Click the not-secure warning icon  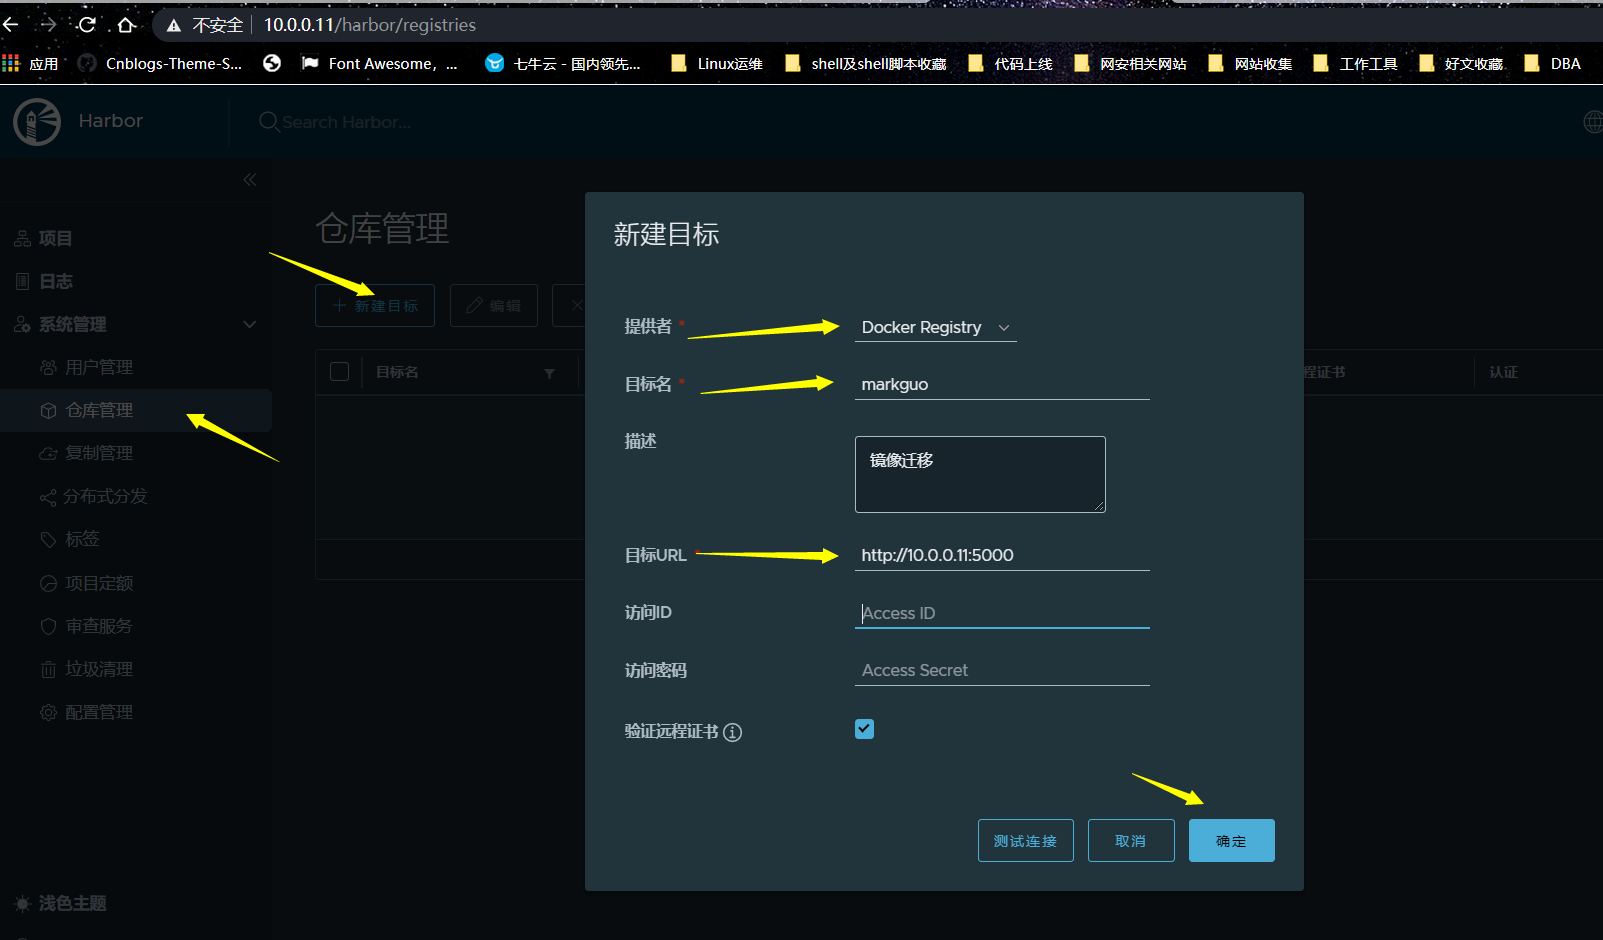[x=174, y=25]
